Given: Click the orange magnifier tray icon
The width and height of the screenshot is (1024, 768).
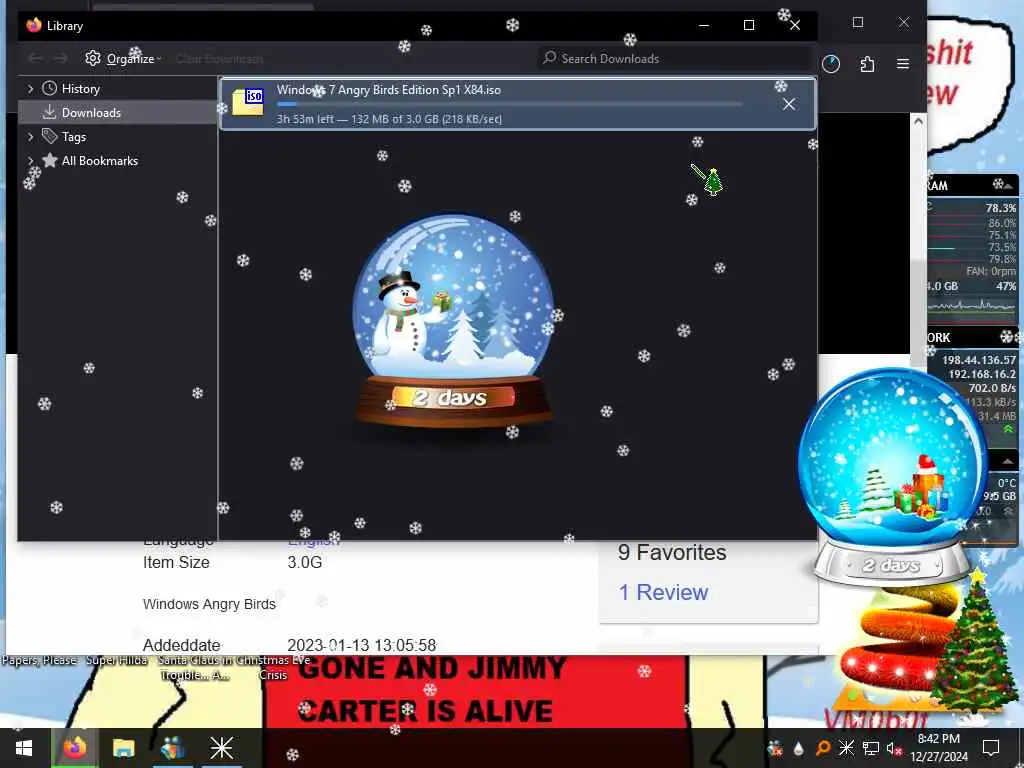Looking at the screenshot, I should pos(823,748).
